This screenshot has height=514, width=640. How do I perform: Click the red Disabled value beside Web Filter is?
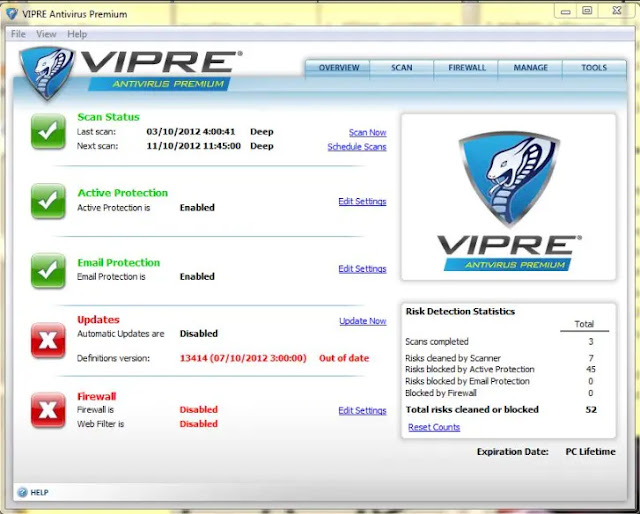tap(199, 424)
